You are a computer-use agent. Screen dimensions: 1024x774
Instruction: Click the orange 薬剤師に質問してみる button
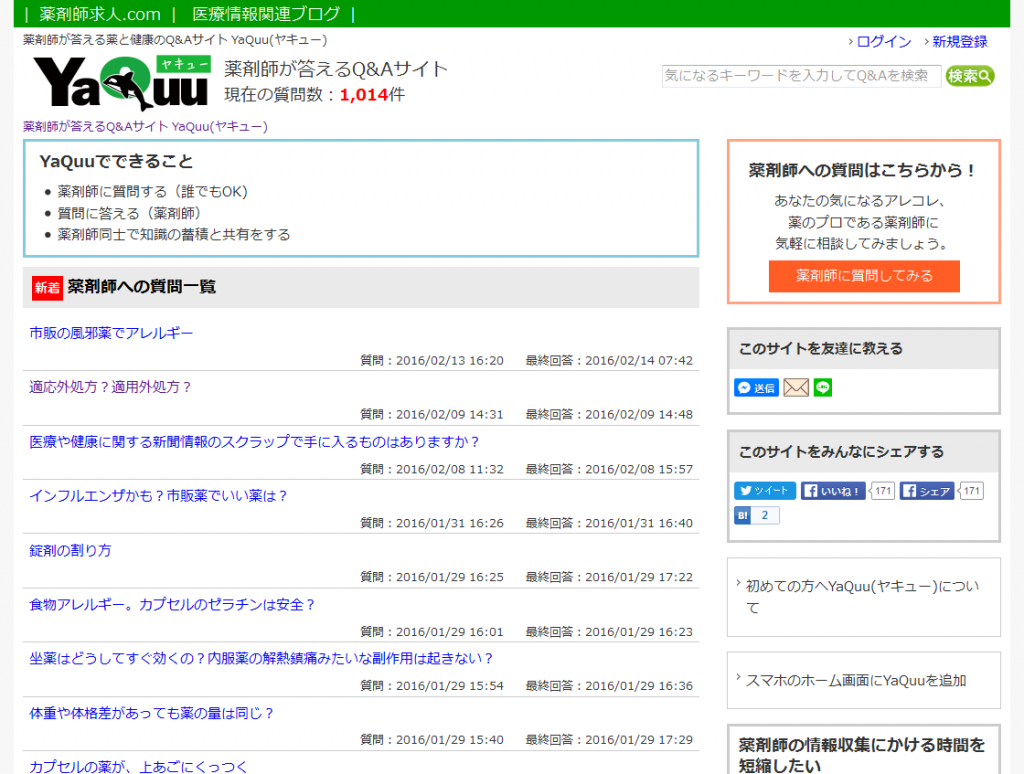864,276
